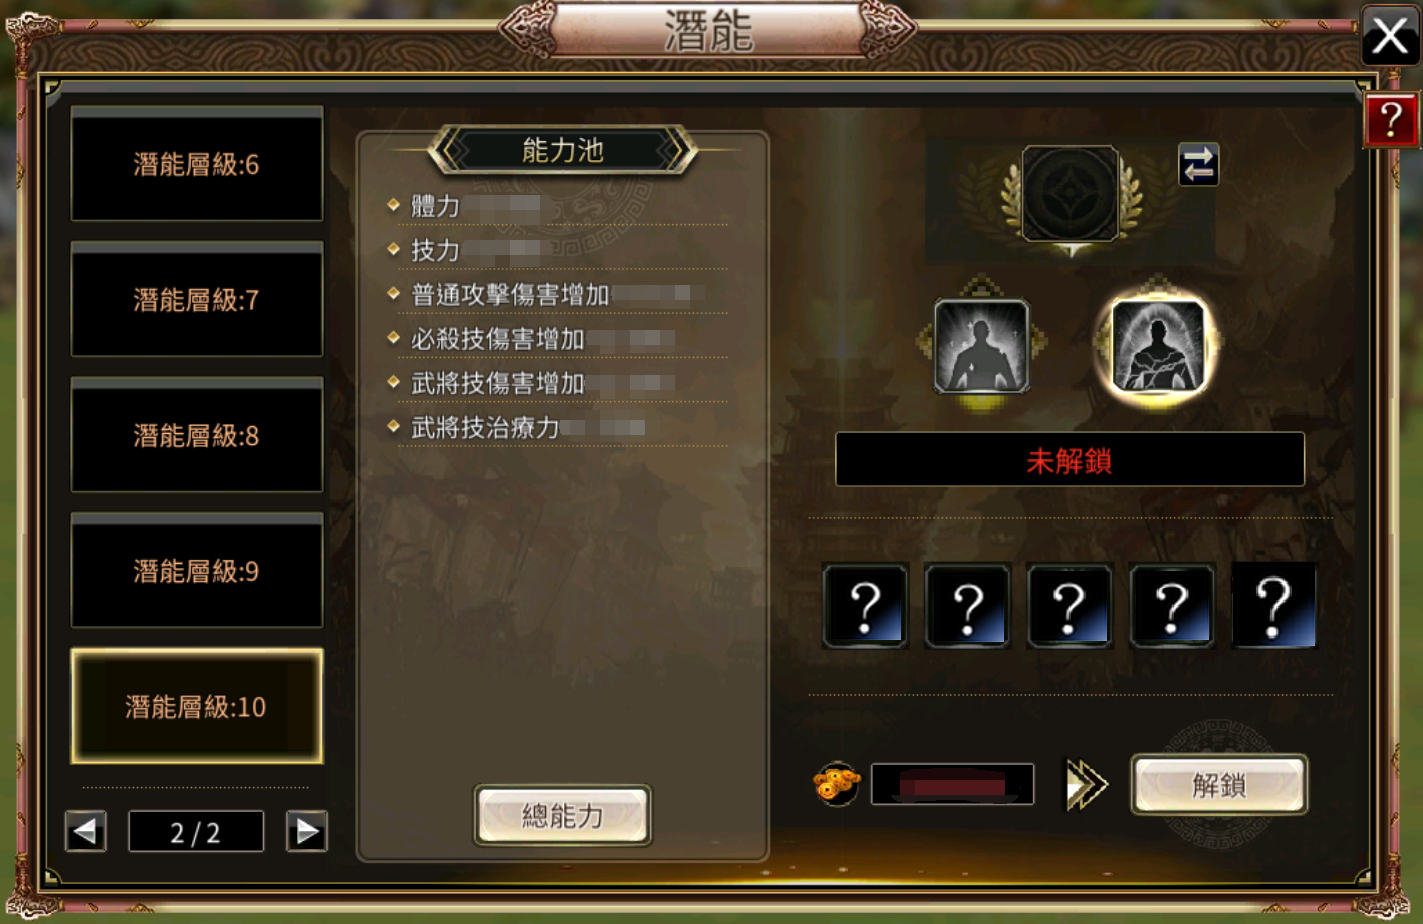Select the 潛能層級:8 tab
The image size is (1423, 924).
click(x=197, y=435)
